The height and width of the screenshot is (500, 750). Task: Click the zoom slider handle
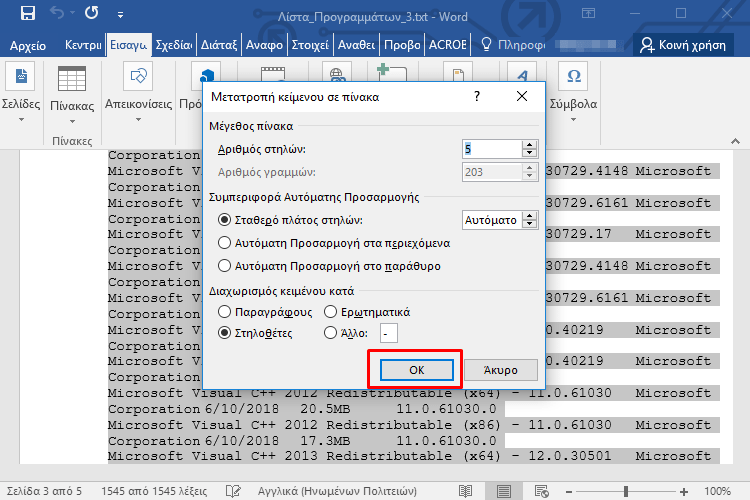pyautogui.click(x=626, y=491)
